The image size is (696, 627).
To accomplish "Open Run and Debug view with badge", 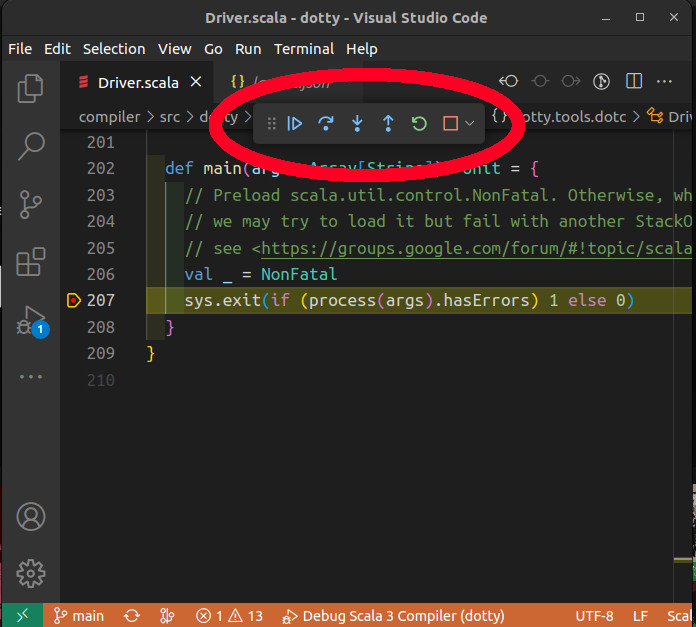I will tap(31, 320).
